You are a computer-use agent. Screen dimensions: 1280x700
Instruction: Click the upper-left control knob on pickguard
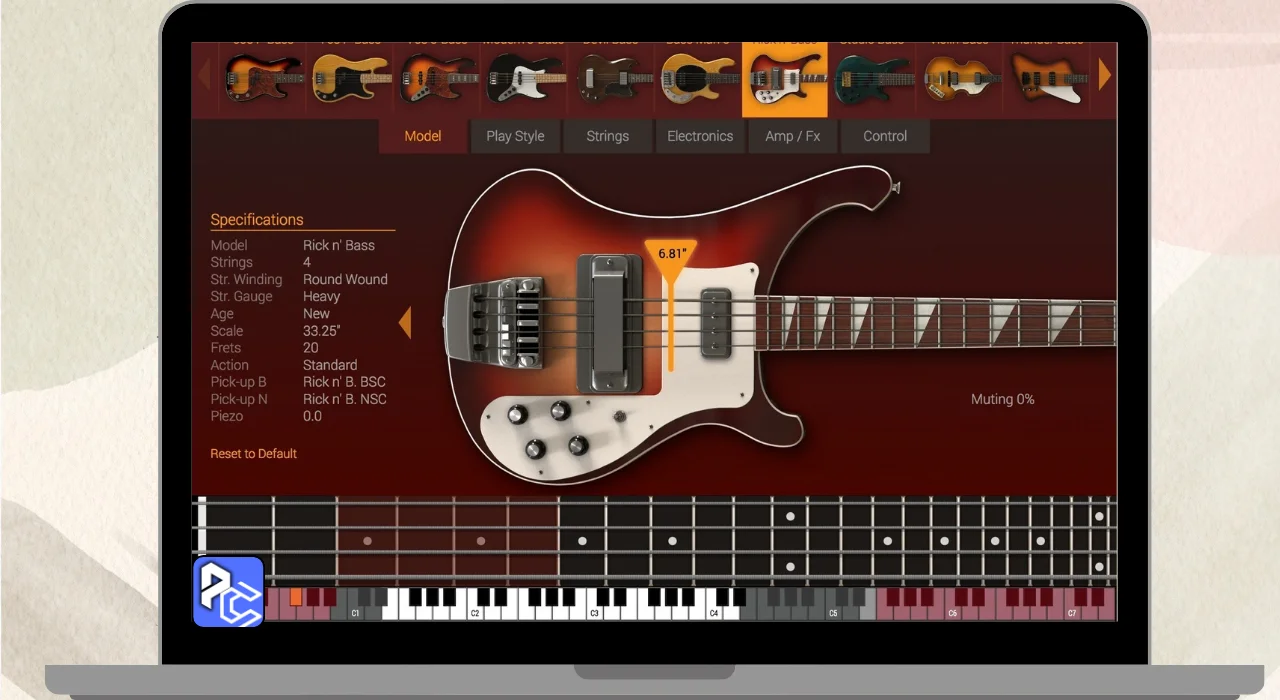(x=517, y=415)
